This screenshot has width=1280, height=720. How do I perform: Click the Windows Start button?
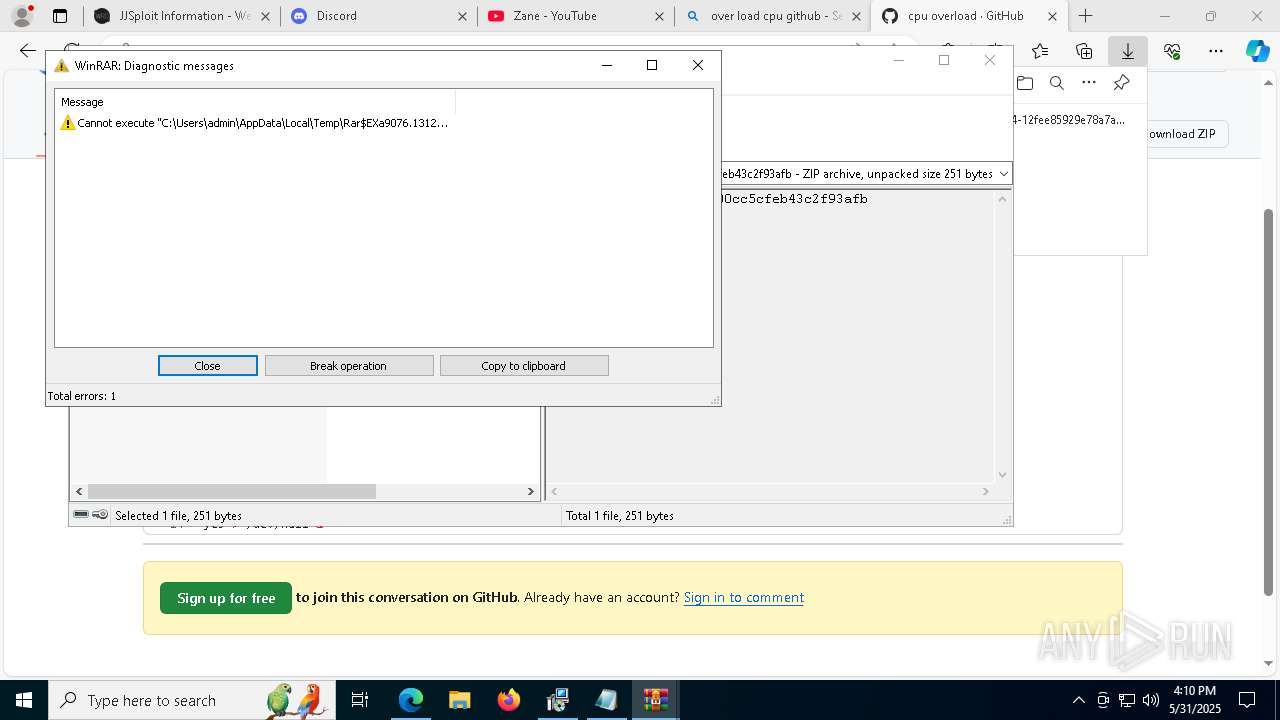(23, 700)
